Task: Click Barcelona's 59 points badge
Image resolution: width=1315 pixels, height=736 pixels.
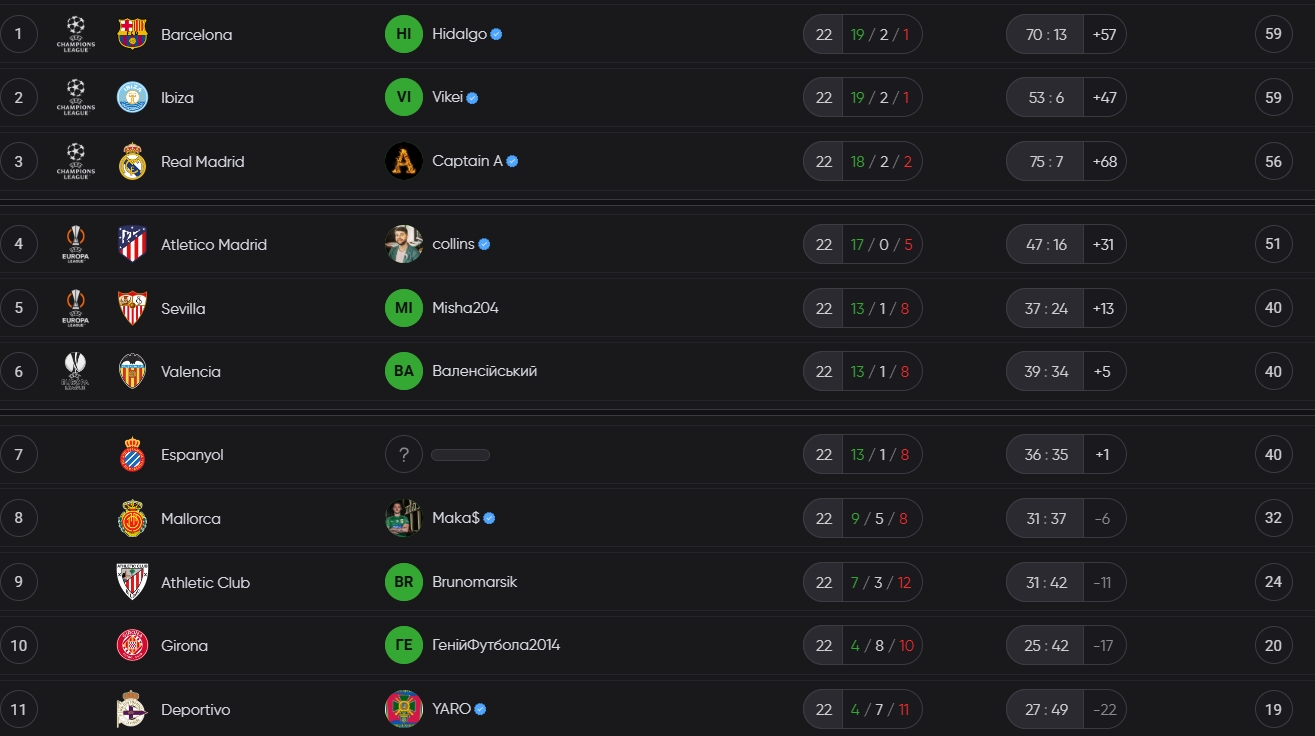Action: click(x=1273, y=34)
